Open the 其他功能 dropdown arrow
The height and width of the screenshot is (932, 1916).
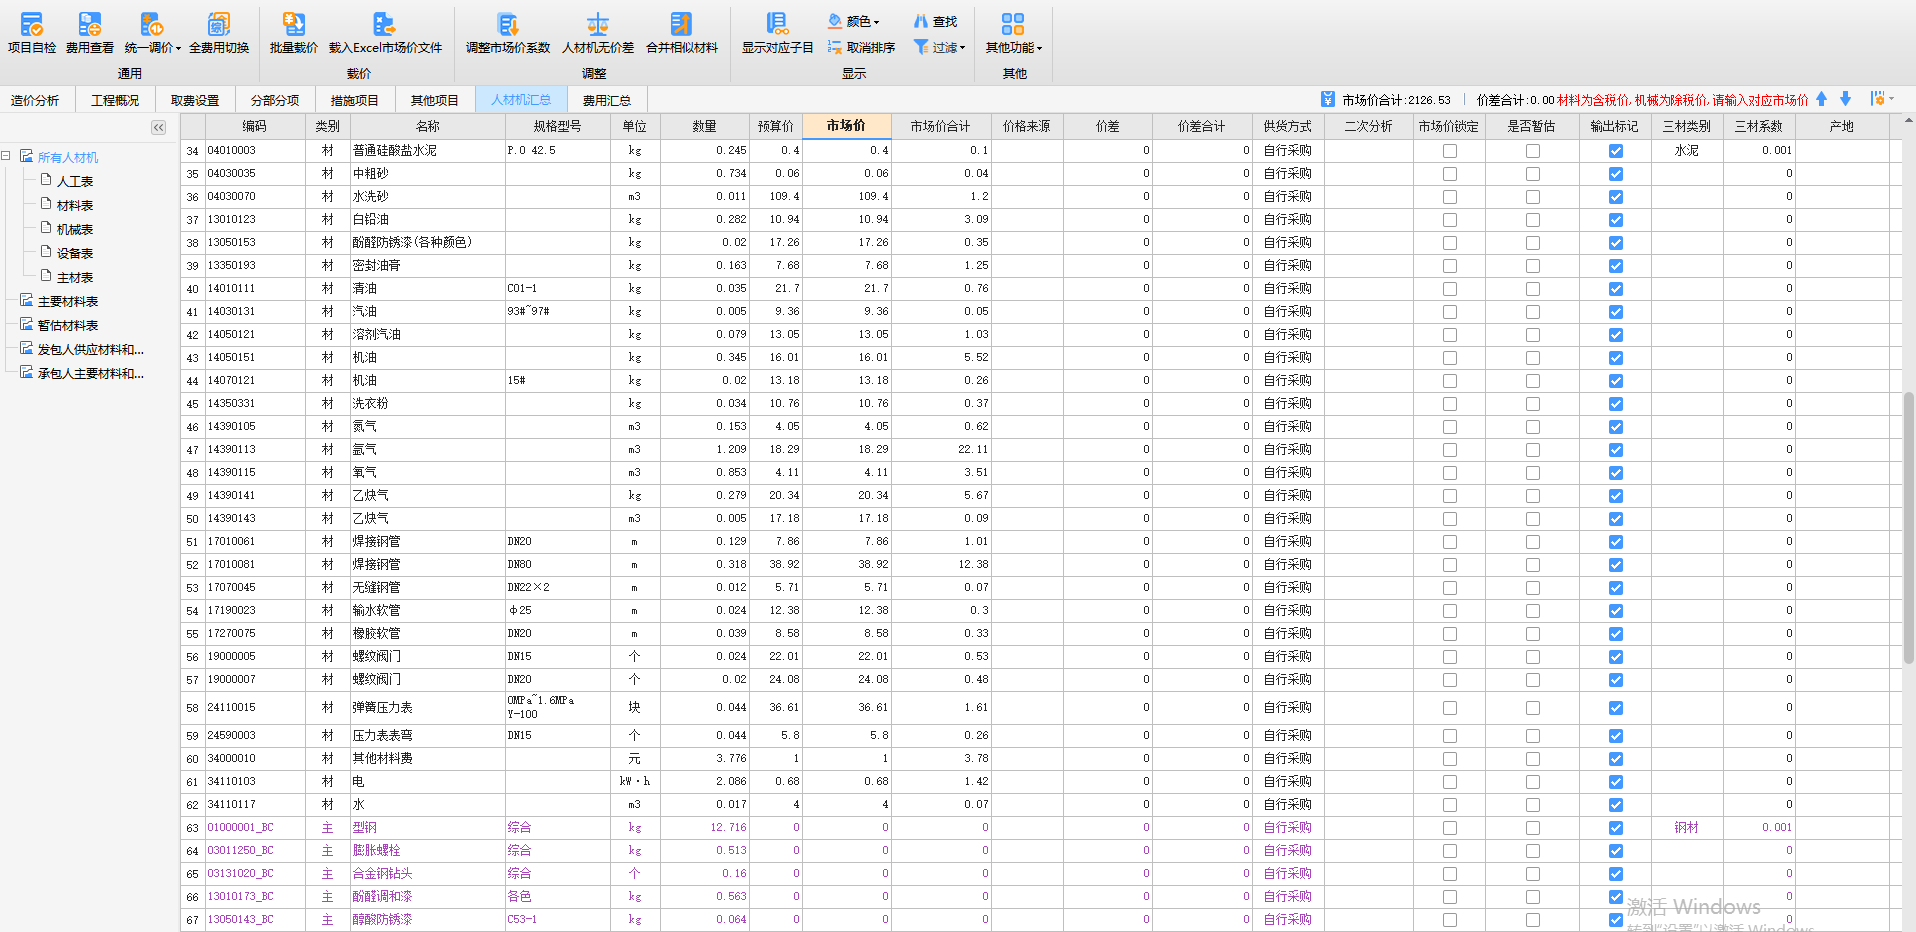1039,48
